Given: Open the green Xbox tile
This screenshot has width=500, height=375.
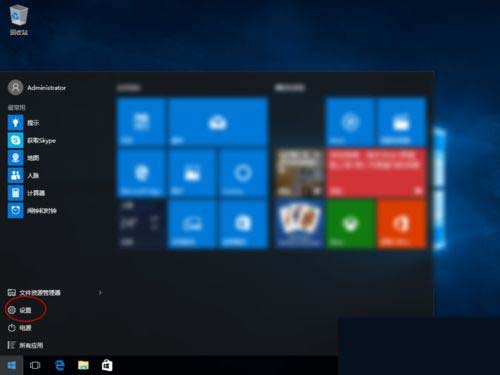Looking at the screenshot, I should (x=350, y=224).
